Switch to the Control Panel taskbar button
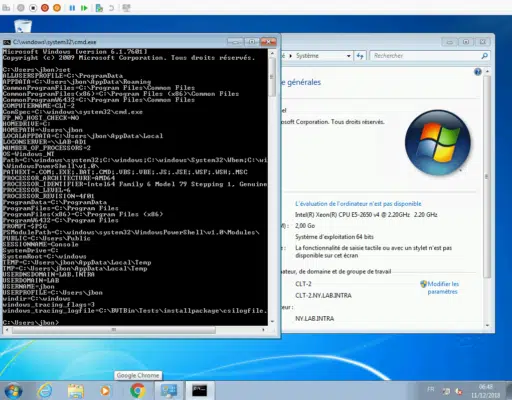Image resolution: width=512 pixels, height=400 pixels. tap(169, 391)
